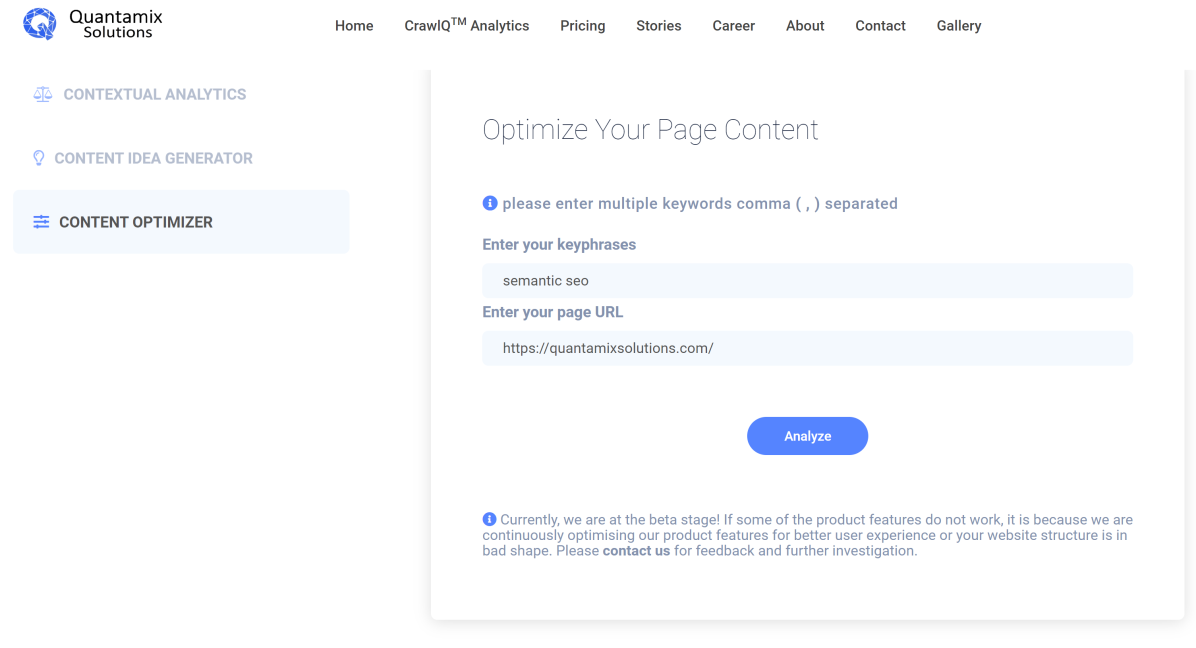Image resolution: width=1196 pixels, height=648 pixels.
Task: Visit the Career page
Action: point(734,26)
